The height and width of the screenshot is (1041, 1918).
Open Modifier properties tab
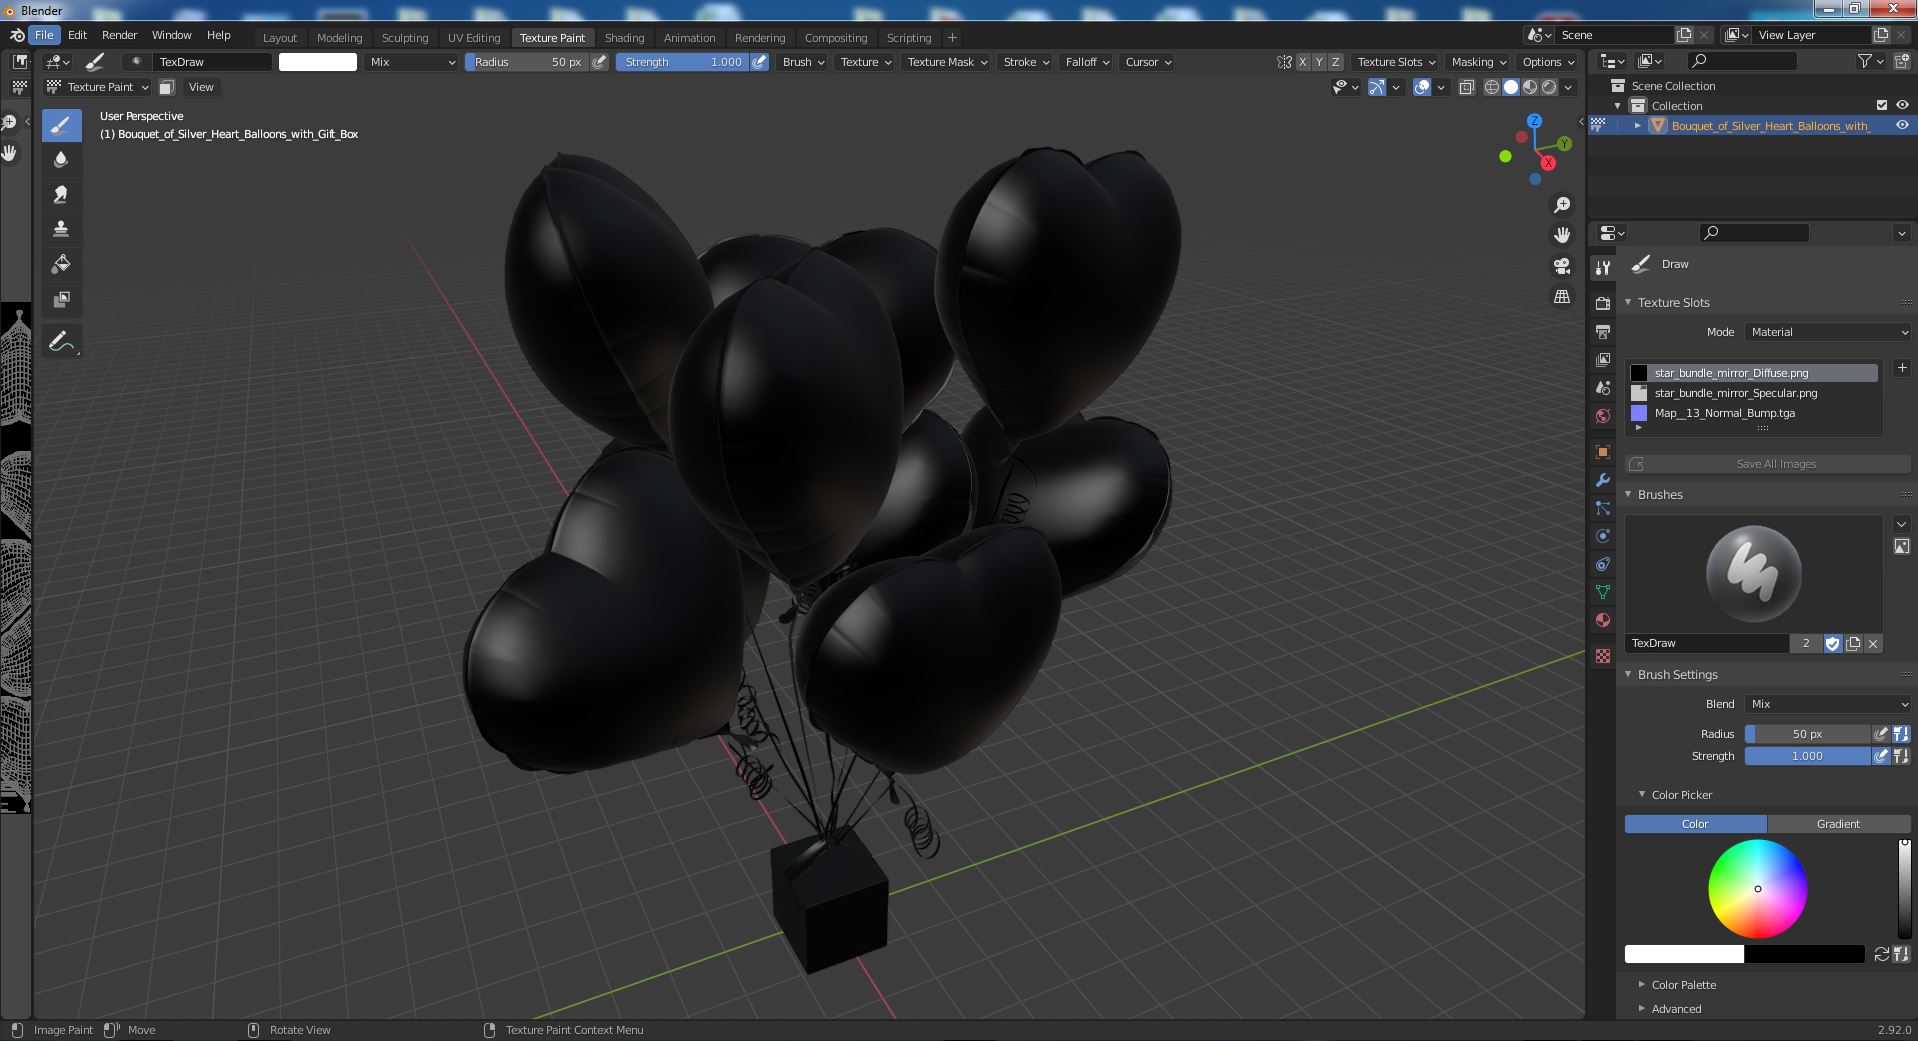1603,480
